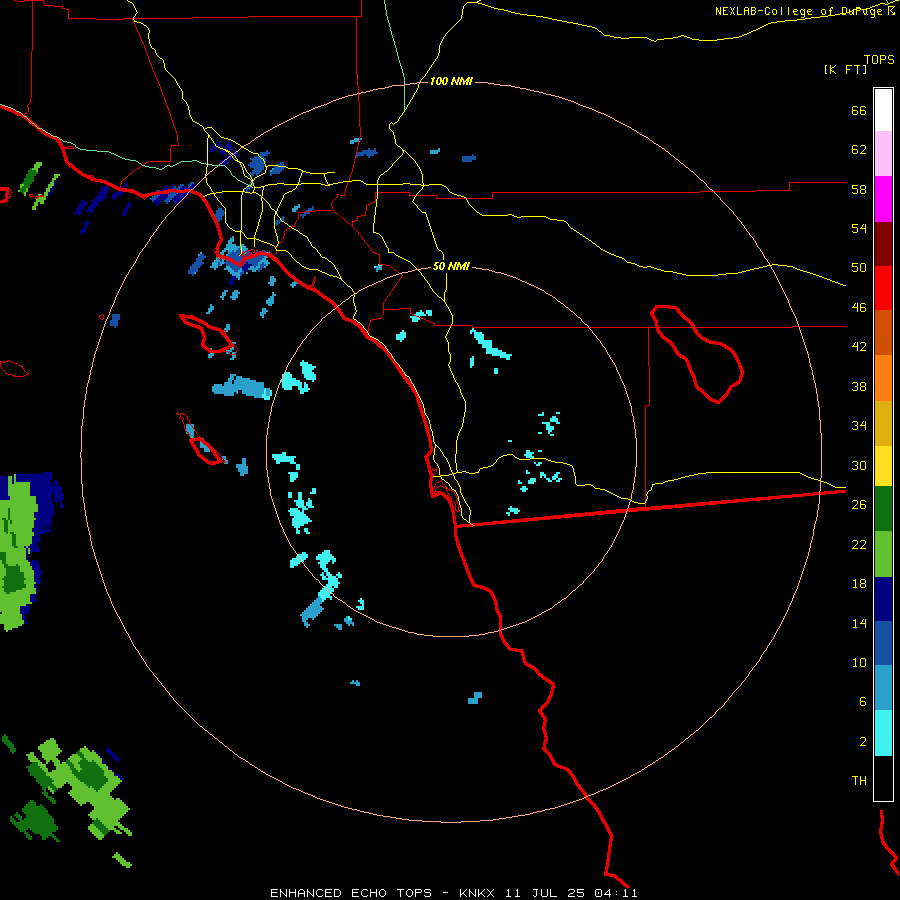
Task: Click the 66 legend value
Action: tap(859, 110)
